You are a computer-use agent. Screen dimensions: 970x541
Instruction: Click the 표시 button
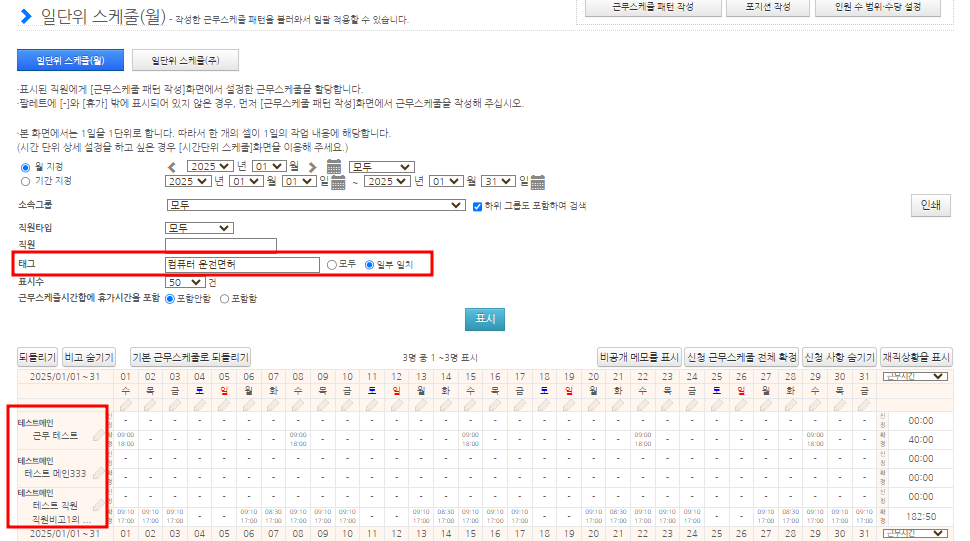click(485, 319)
